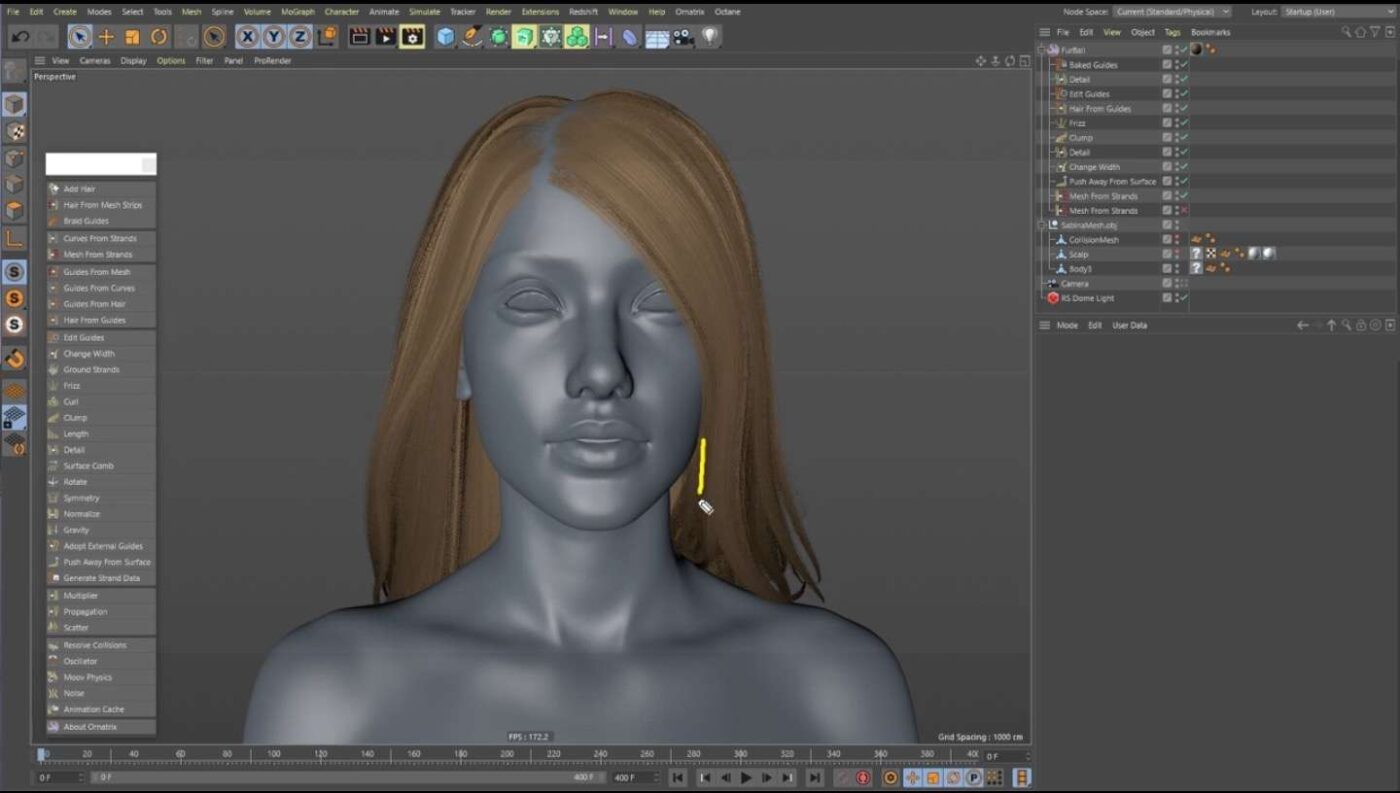Image resolution: width=1400 pixels, height=793 pixels.
Task: Click Make Editable icon in sidebar
Action: [x=14, y=71]
